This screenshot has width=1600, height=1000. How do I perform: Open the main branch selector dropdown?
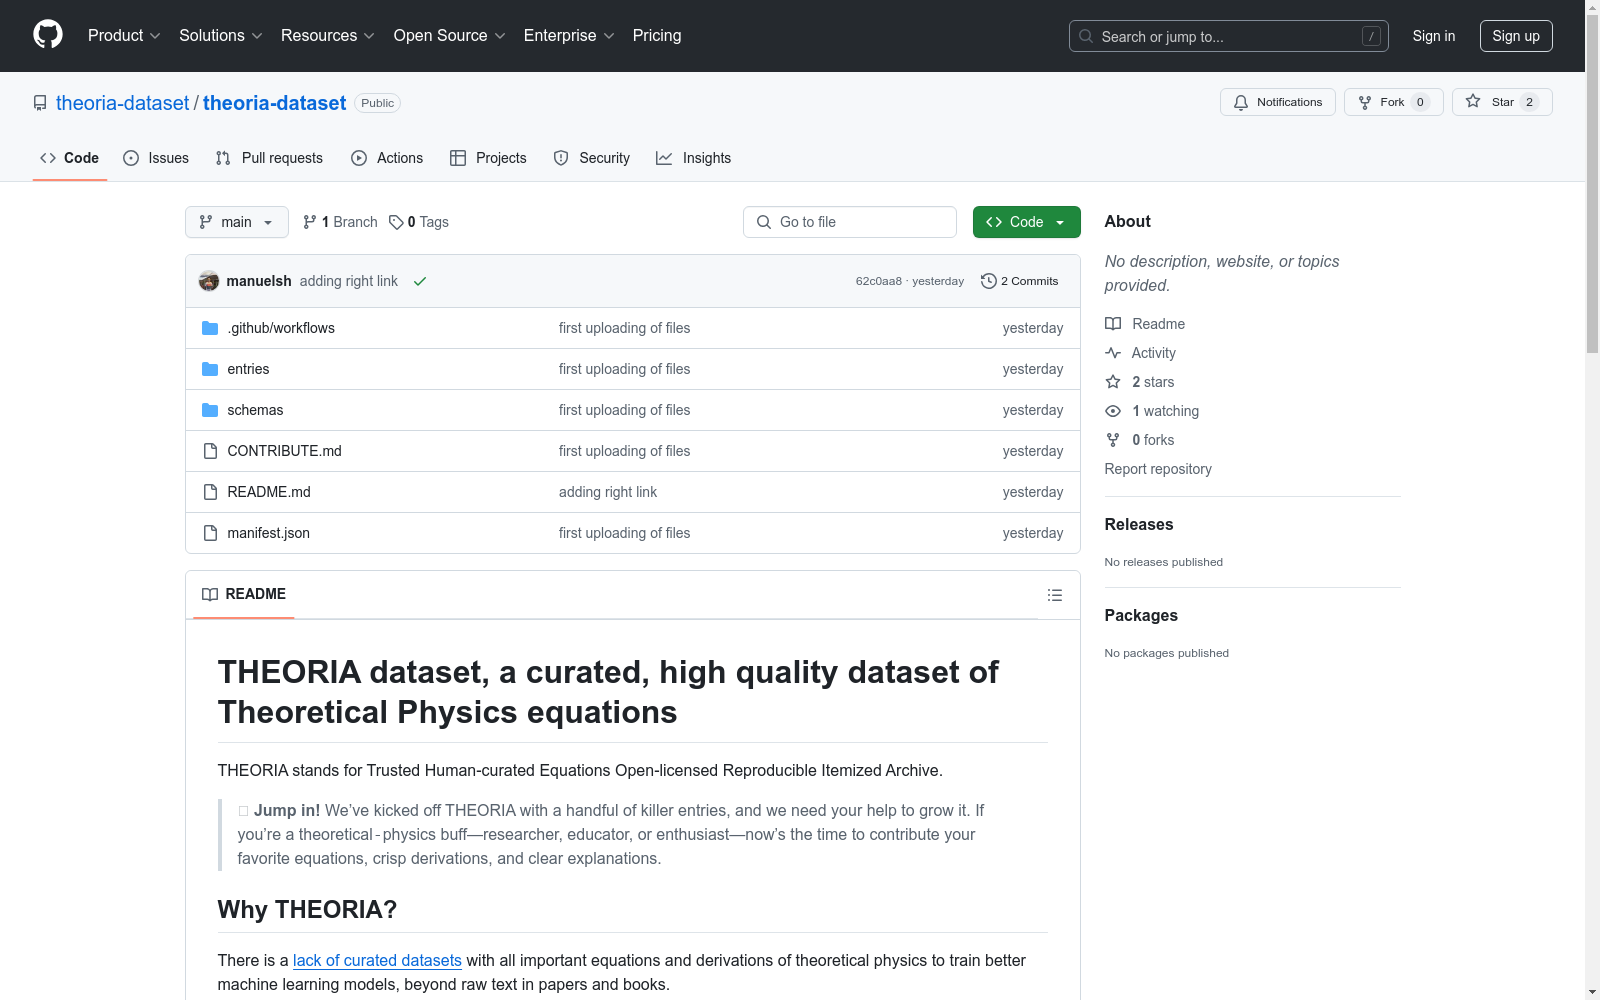click(237, 222)
